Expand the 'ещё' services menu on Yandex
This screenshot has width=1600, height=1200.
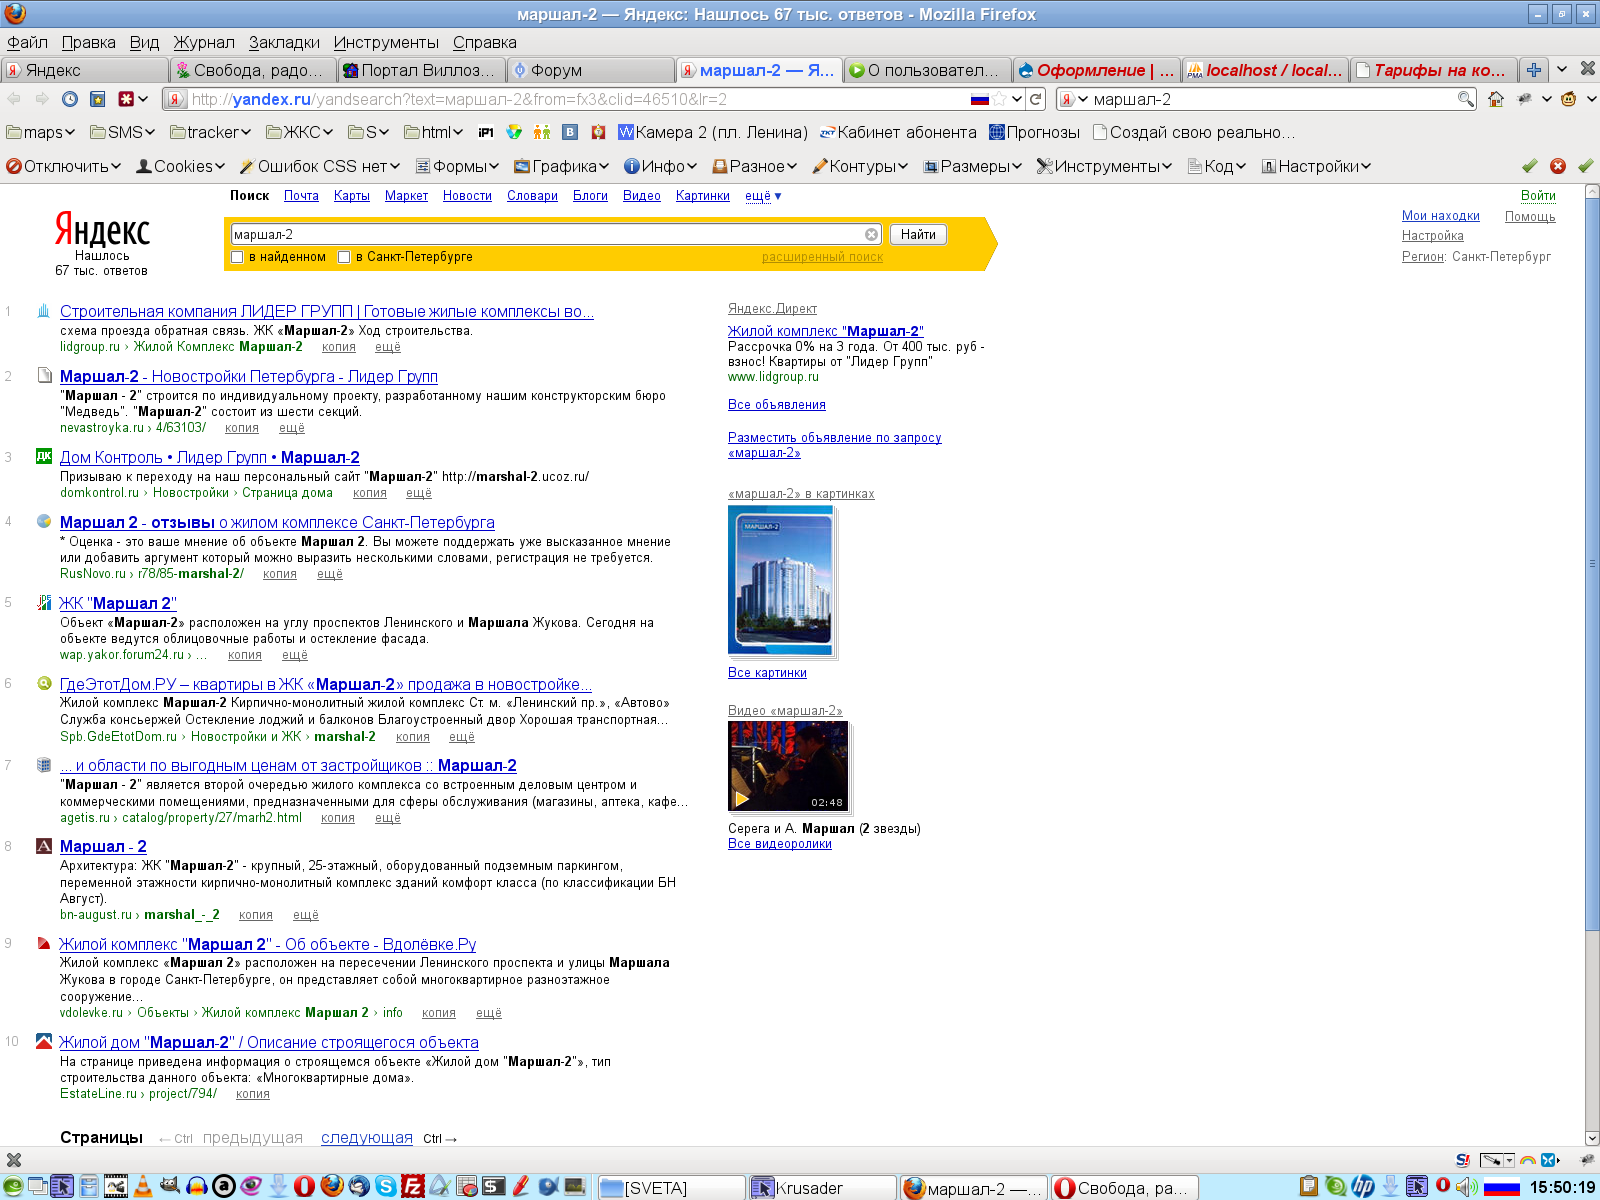[x=763, y=196]
